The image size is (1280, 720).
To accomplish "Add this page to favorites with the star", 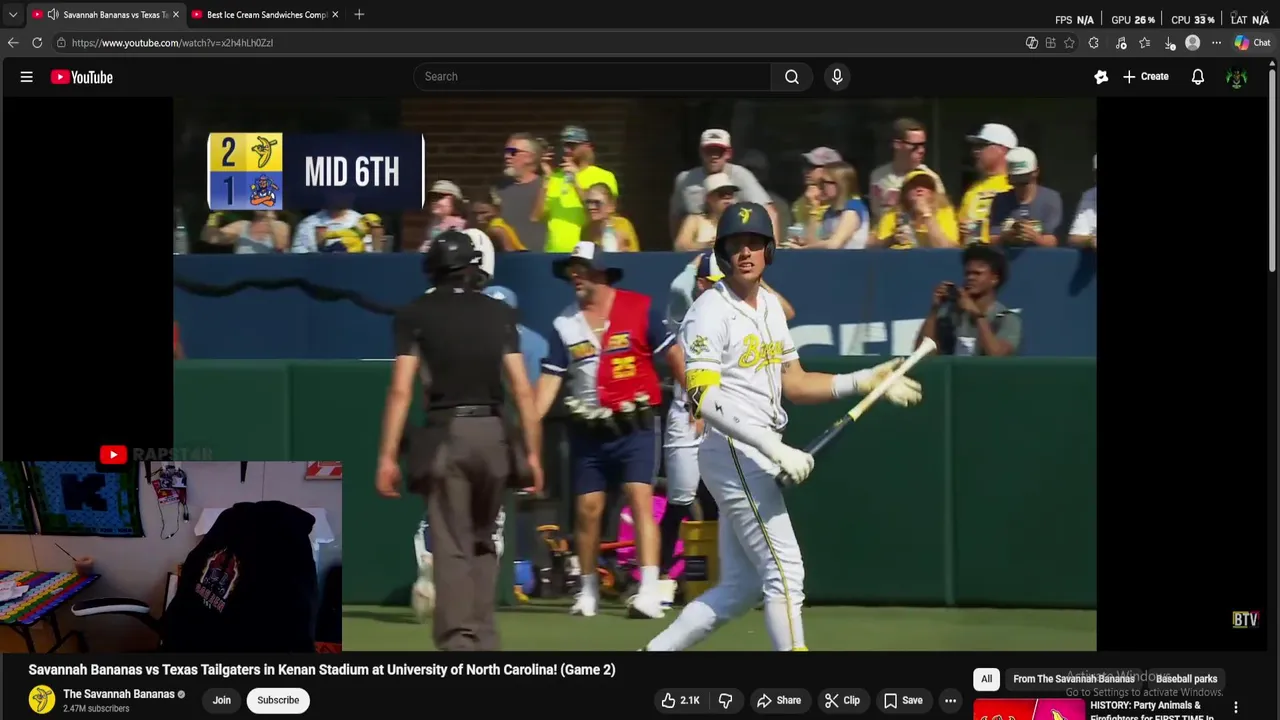I will coord(1069,43).
